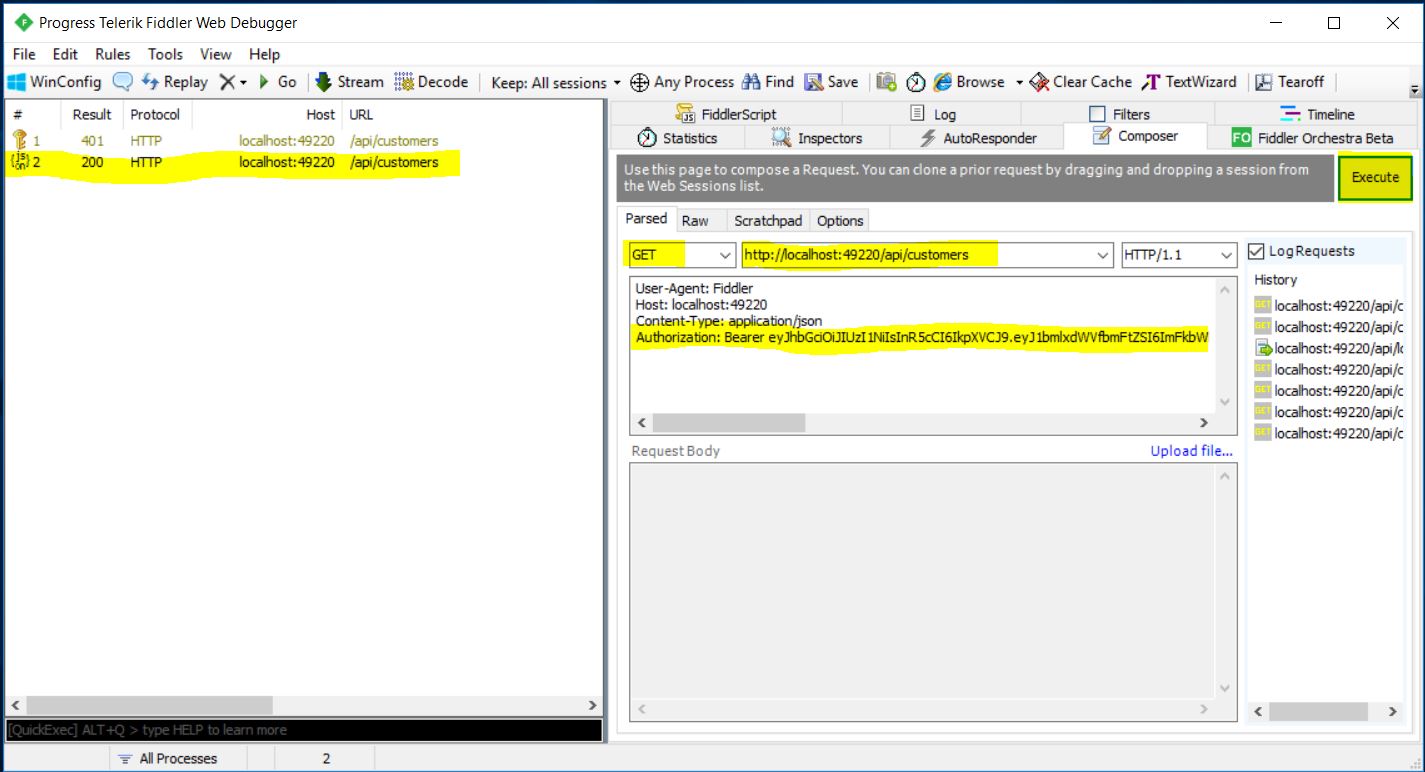This screenshot has height=772, width=1425.
Task: Click the Tearoff button
Action: (1289, 82)
